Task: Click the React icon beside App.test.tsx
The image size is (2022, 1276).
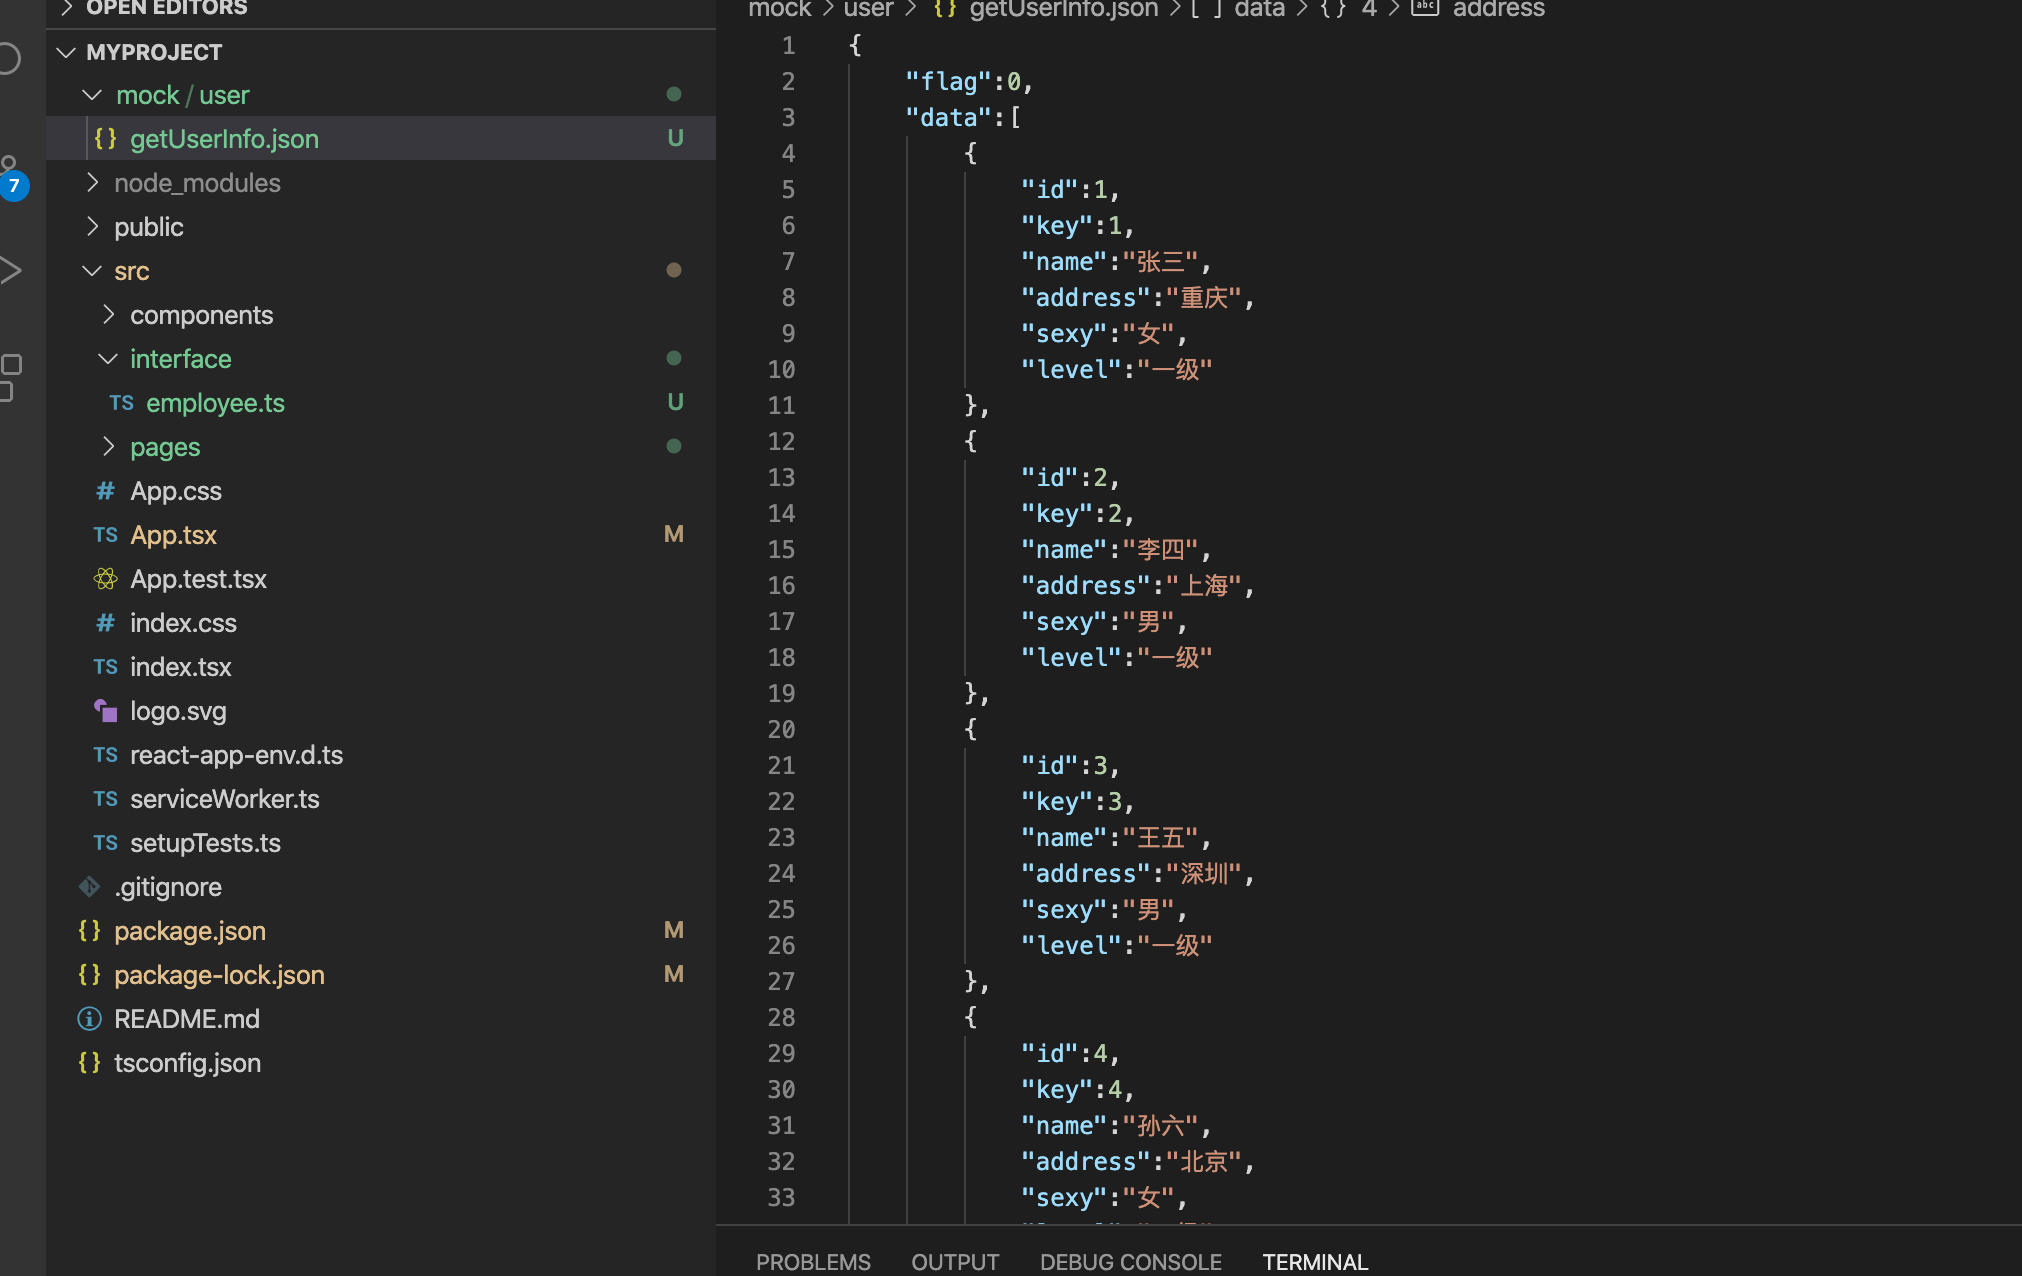Action: pos(105,579)
